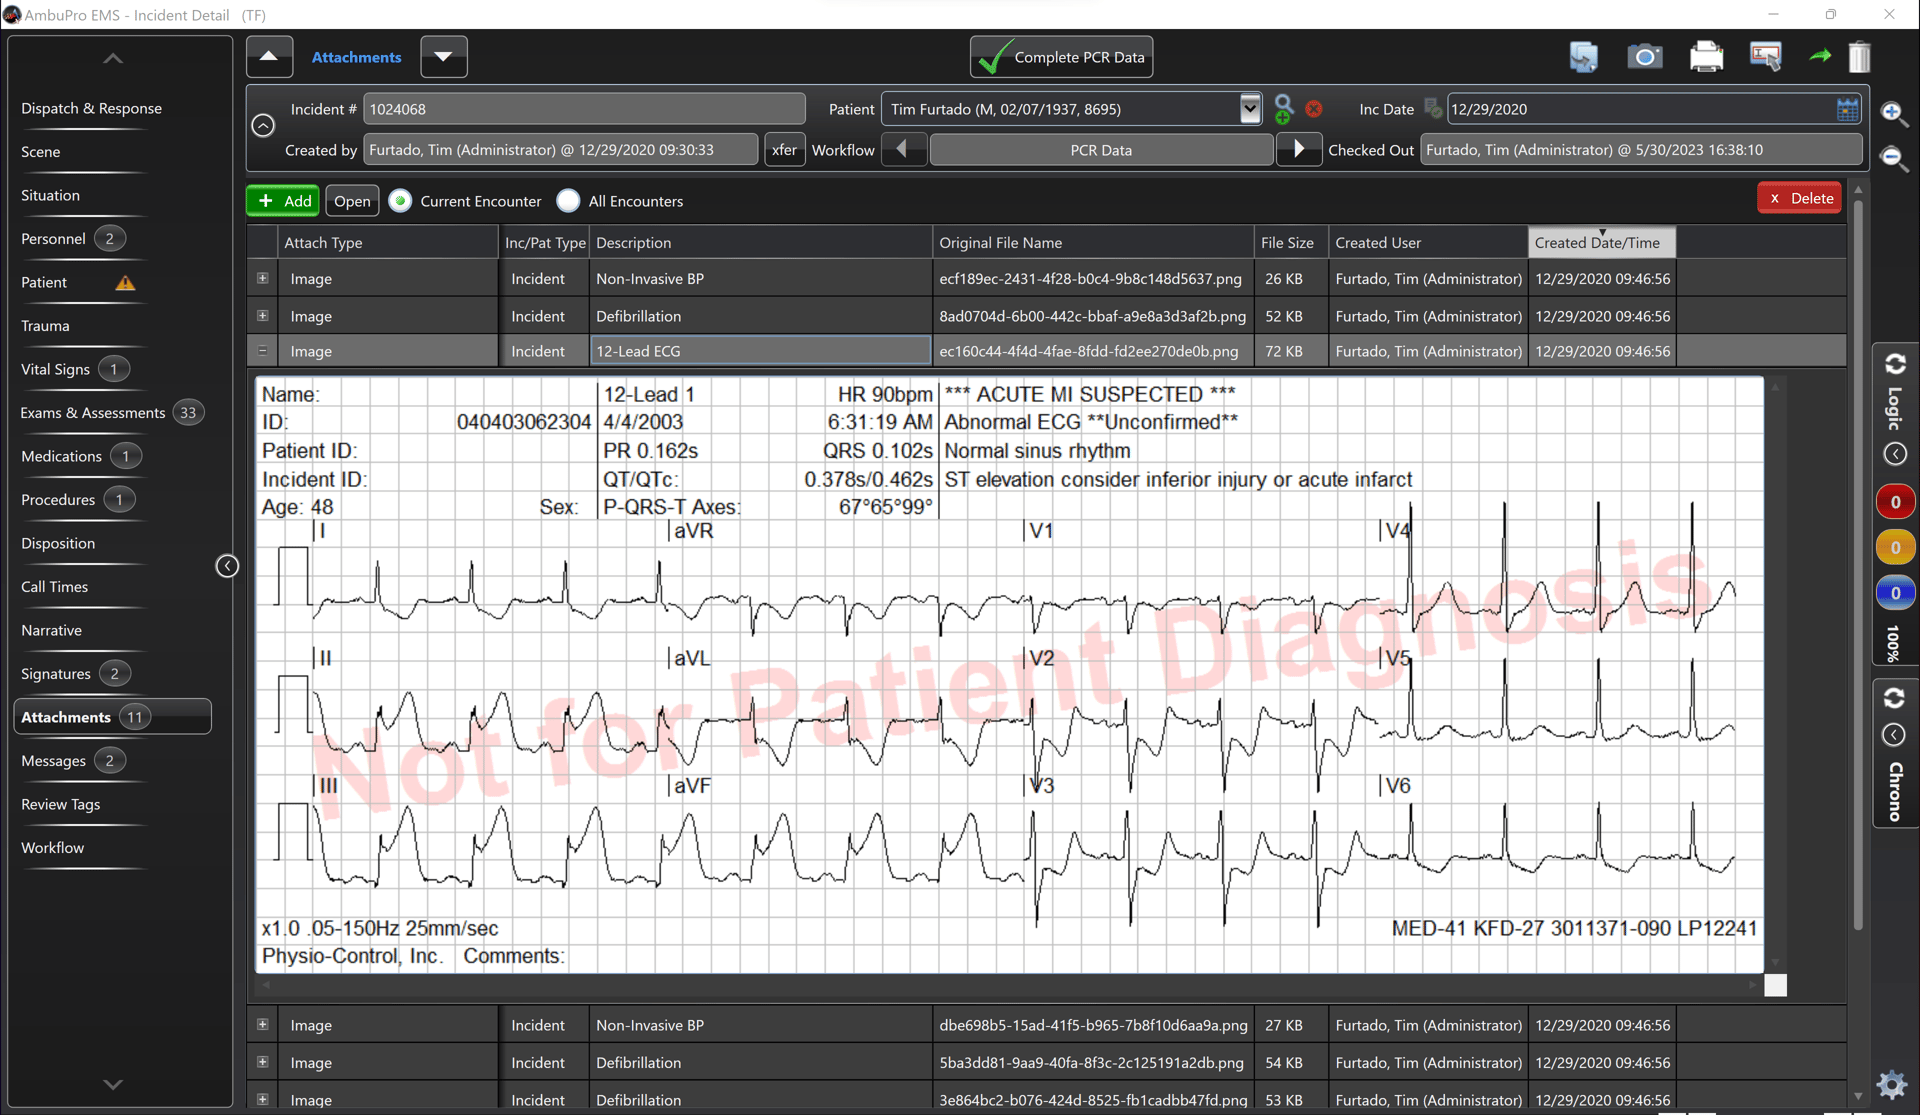This screenshot has width=1920, height=1115.
Task: Switch to the Narrative section
Action: tap(51, 630)
